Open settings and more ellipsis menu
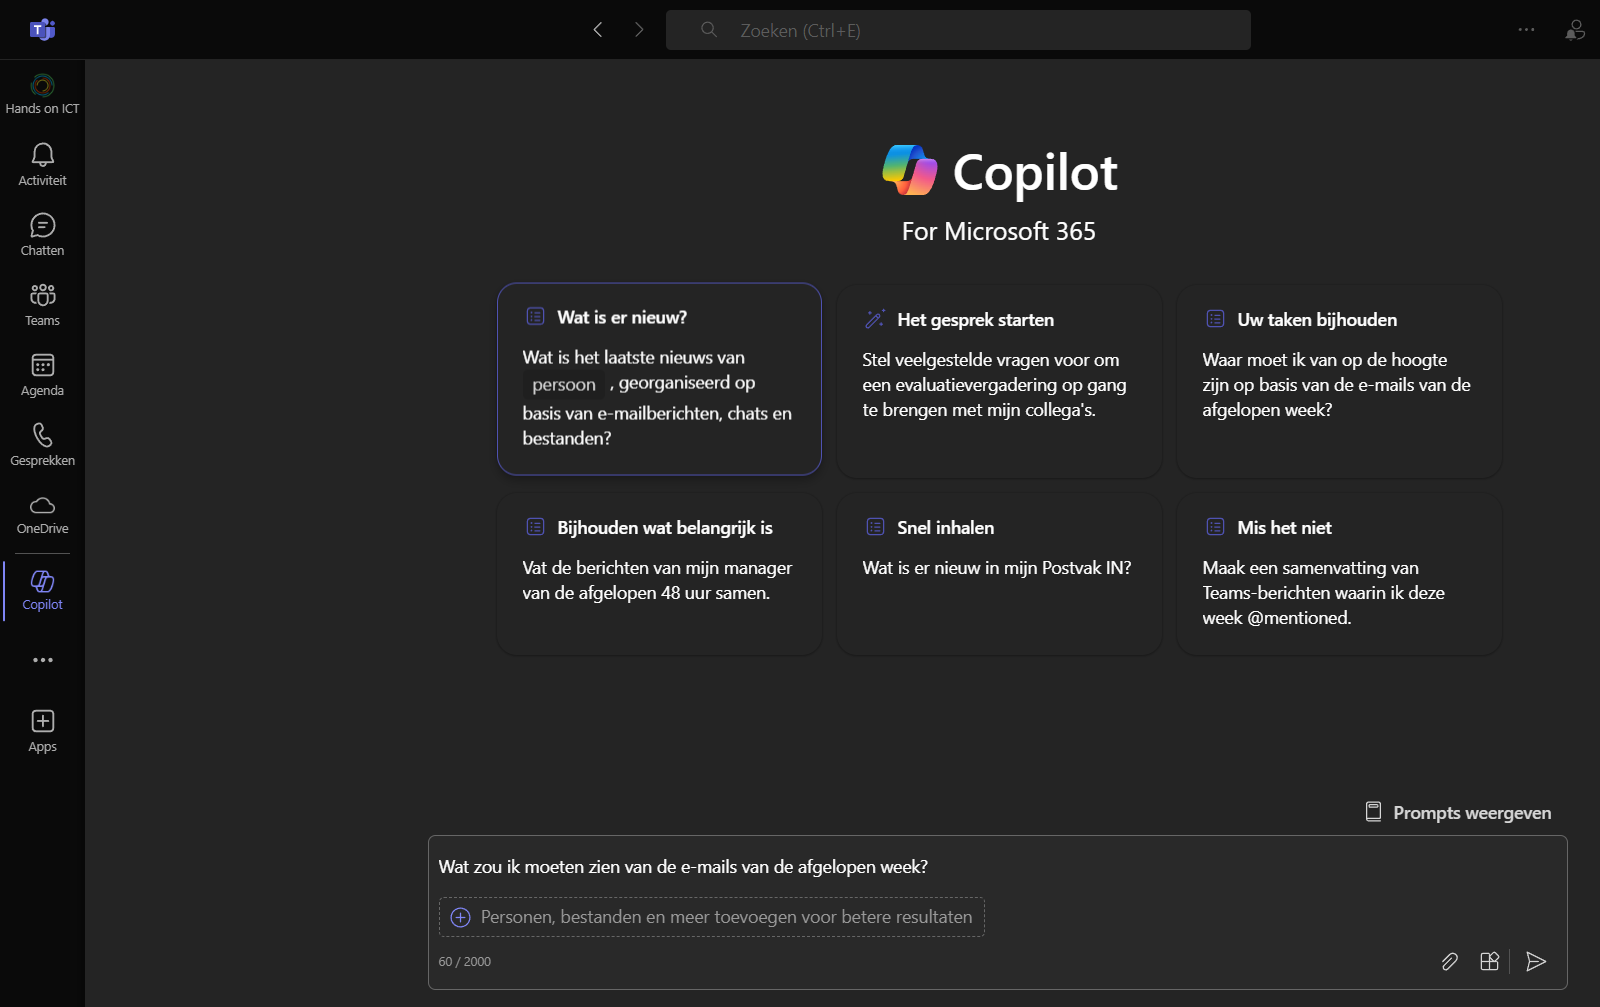The height and width of the screenshot is (1007, 1600). pyautogui.click(x=1526, y=30)
